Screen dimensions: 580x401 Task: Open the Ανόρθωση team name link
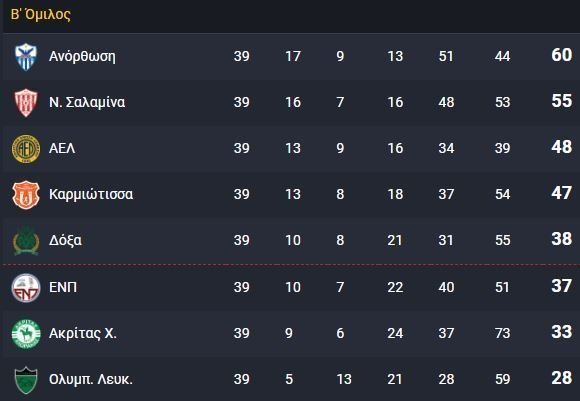coord(82,57)
